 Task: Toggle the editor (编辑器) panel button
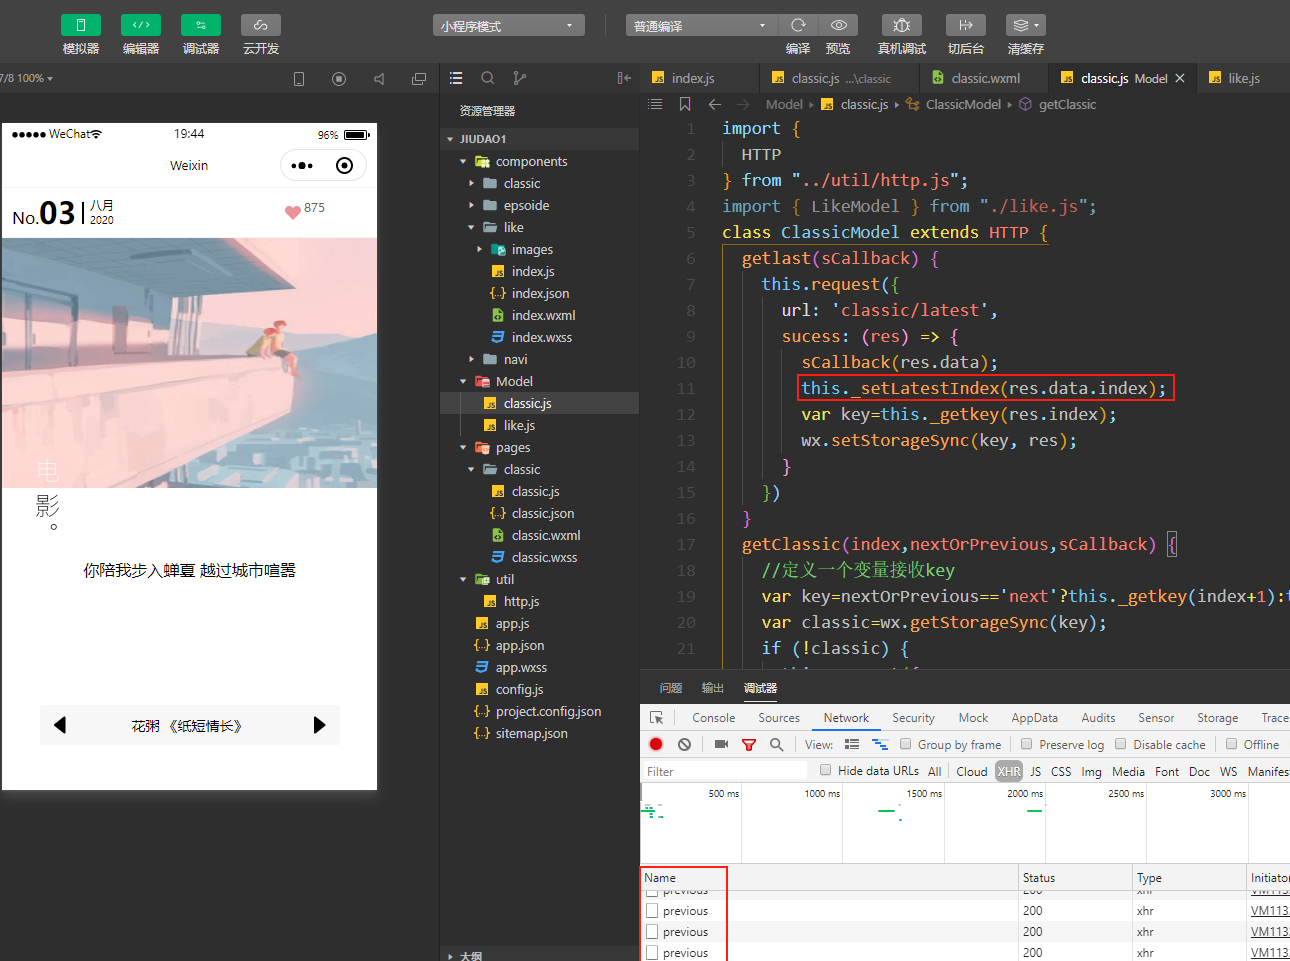click(x=141, y=25)
